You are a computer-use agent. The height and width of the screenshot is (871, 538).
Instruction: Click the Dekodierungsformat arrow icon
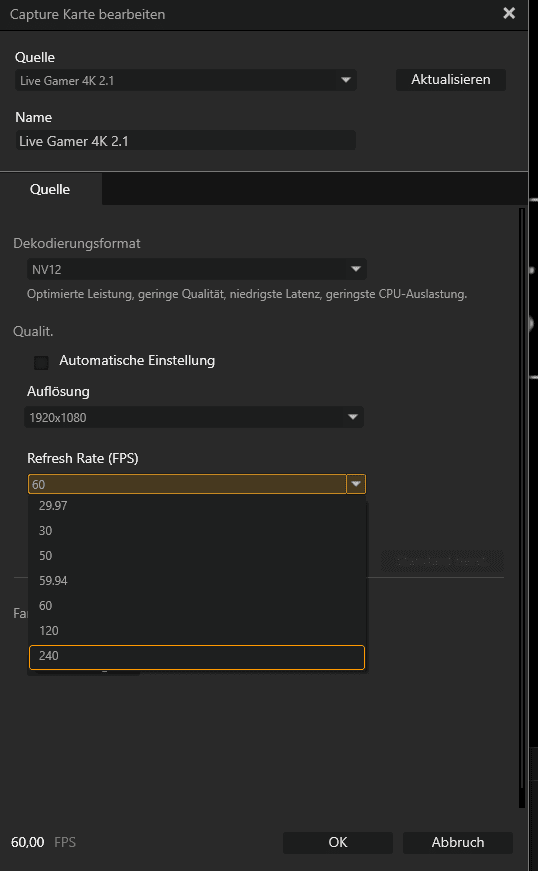[x=355, y=269]
